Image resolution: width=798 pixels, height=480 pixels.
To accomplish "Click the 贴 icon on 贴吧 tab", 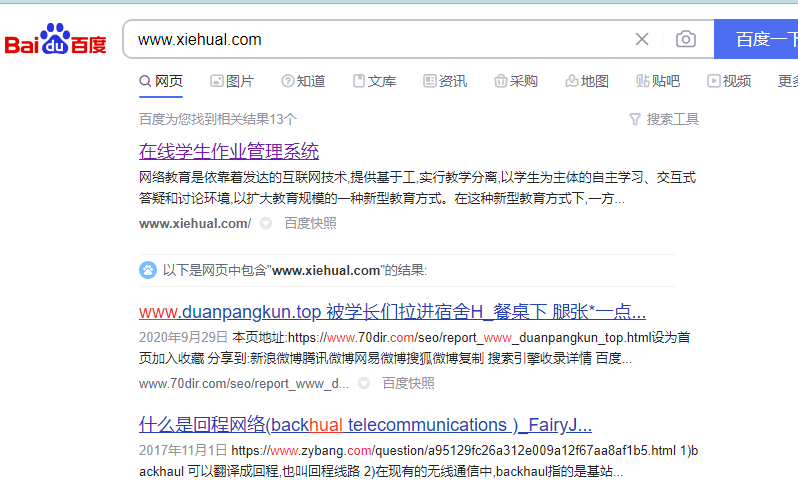I will click(x=643, y=81).
